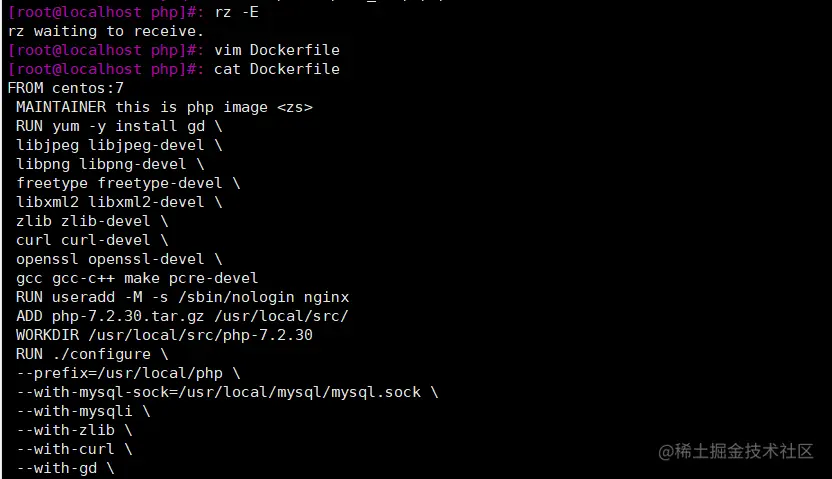The height and width of the screenshot is (479, 832).
Task: Click the 'gcc gcc-c++ make pcre-devel' line
Action: (x=137, y=278)
